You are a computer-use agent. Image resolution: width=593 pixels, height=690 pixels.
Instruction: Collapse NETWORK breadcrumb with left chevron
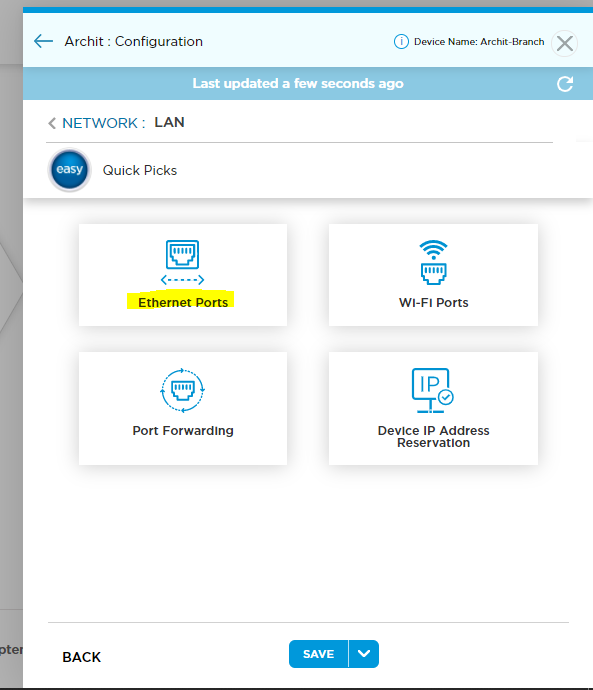coord(52,123)
